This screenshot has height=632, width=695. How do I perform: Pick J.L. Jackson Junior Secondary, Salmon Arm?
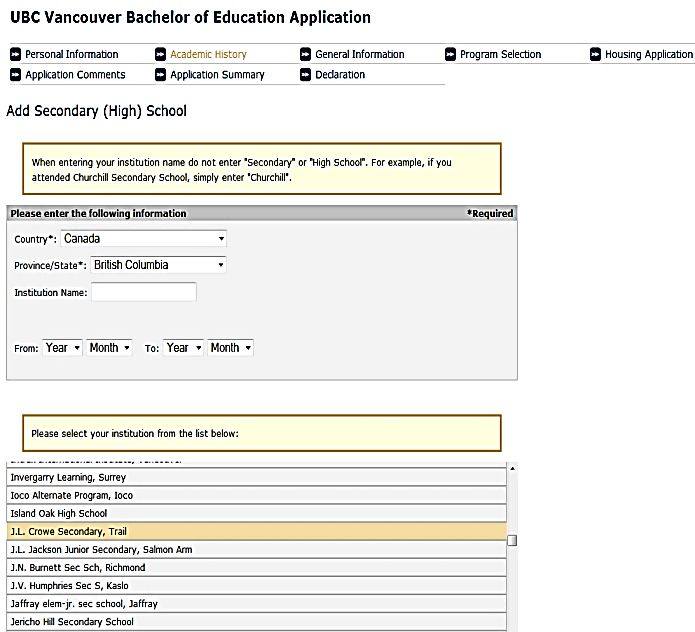click(257, 550)
